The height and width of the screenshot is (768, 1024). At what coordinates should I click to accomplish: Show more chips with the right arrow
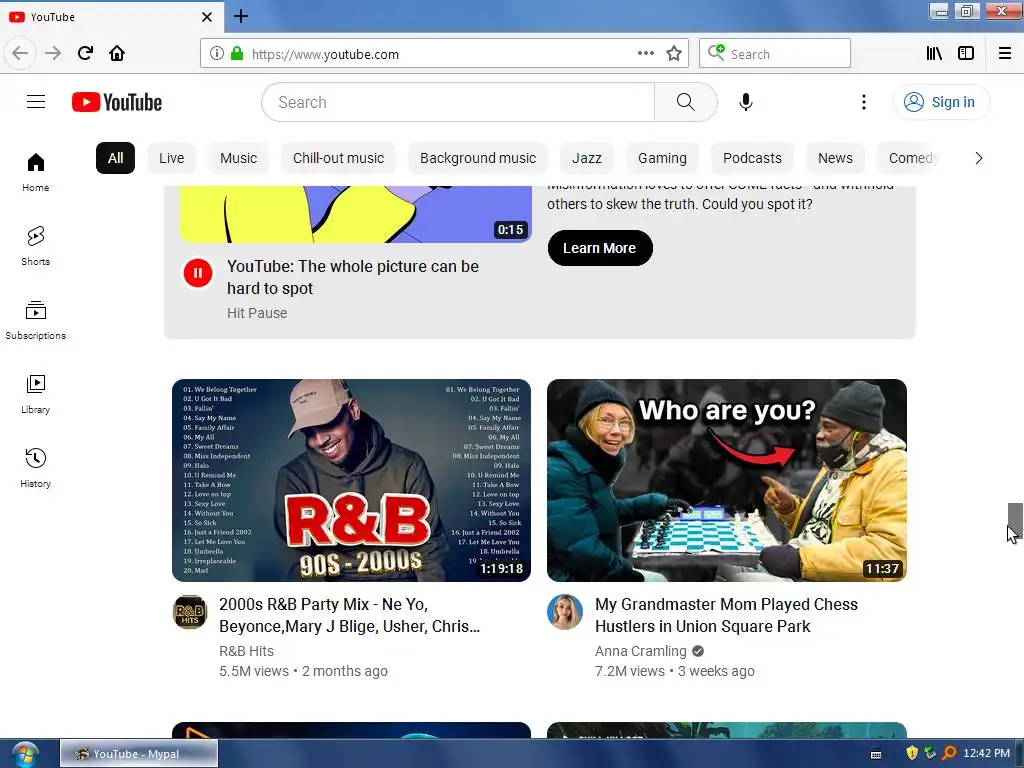pyautogui.click(x=978, y=158)
